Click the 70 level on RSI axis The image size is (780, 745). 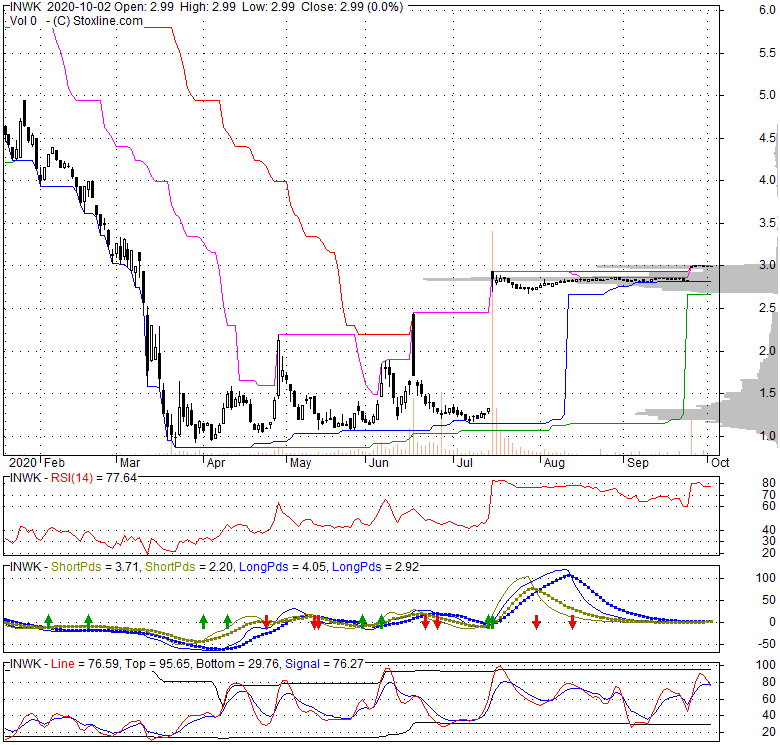(769, 494)
